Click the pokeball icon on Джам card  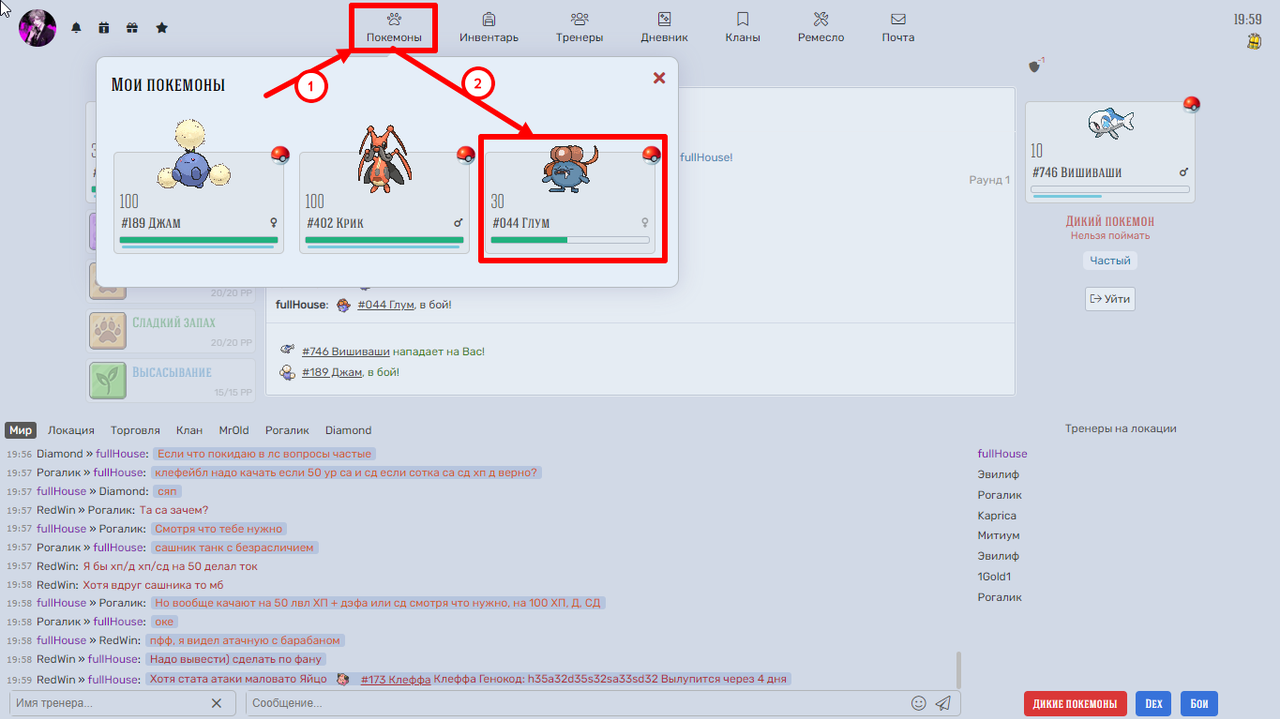tap(281, 154)
